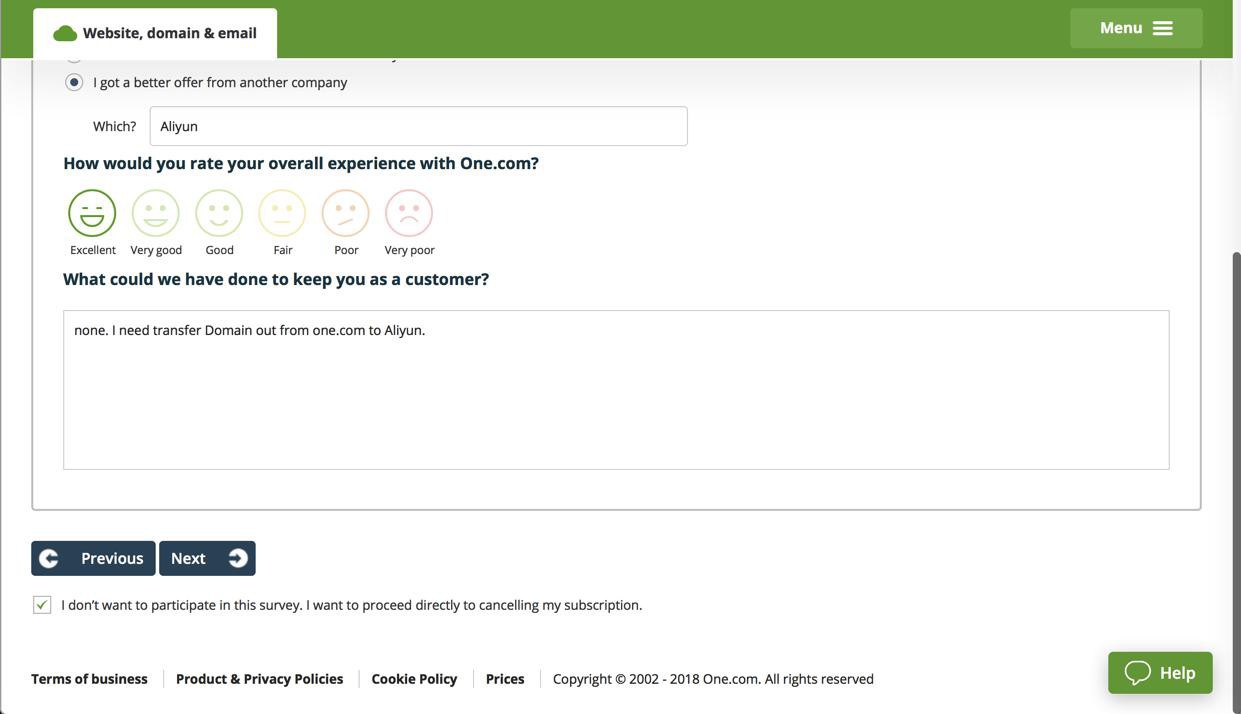Go back with the Previous button
Viewport: 1241px width, 714px height.
click(x=93, y=558)
